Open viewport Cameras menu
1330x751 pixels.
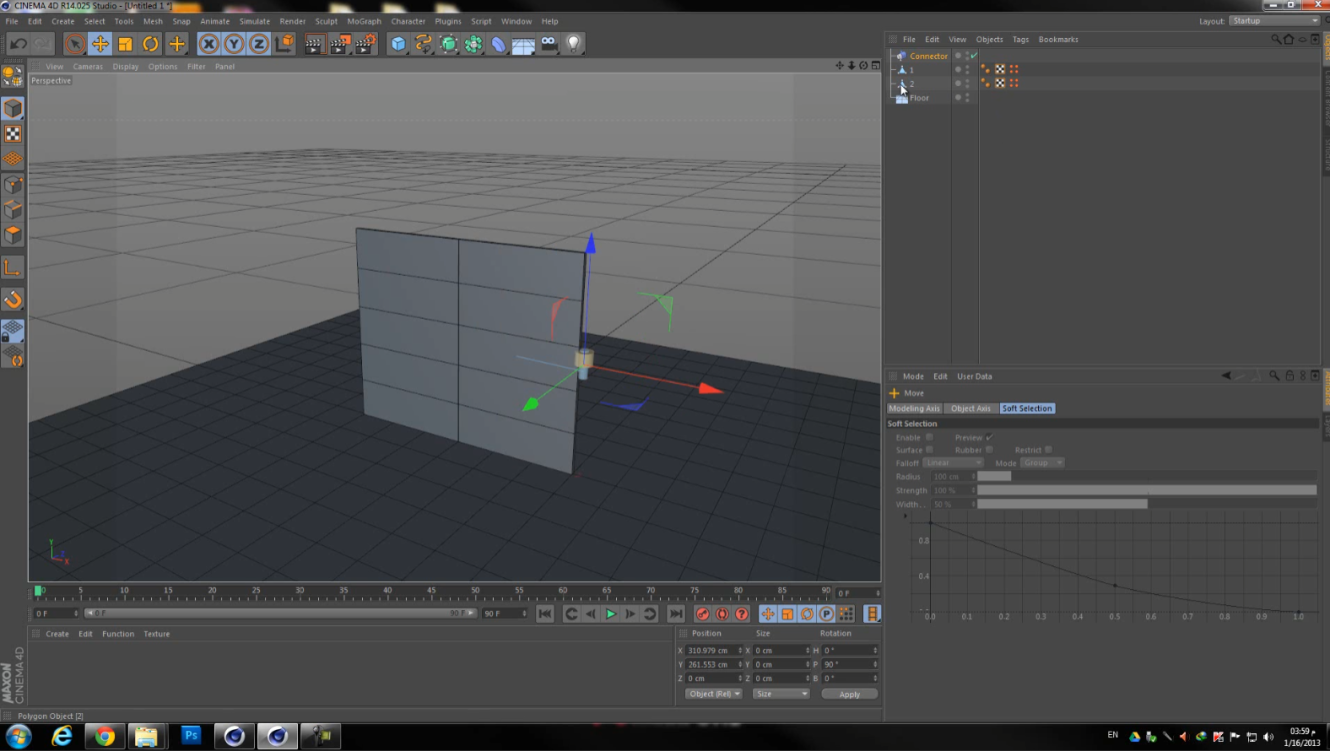88,67
